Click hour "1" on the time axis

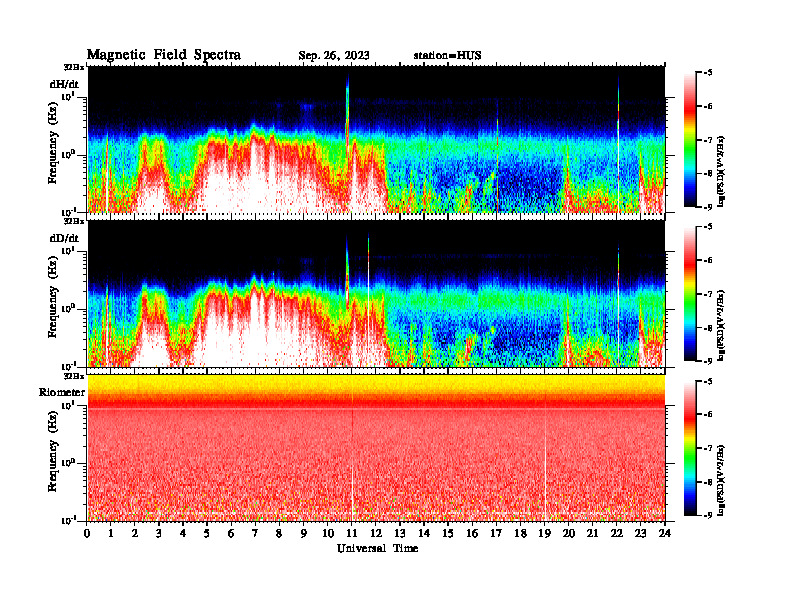coord(111,534)
